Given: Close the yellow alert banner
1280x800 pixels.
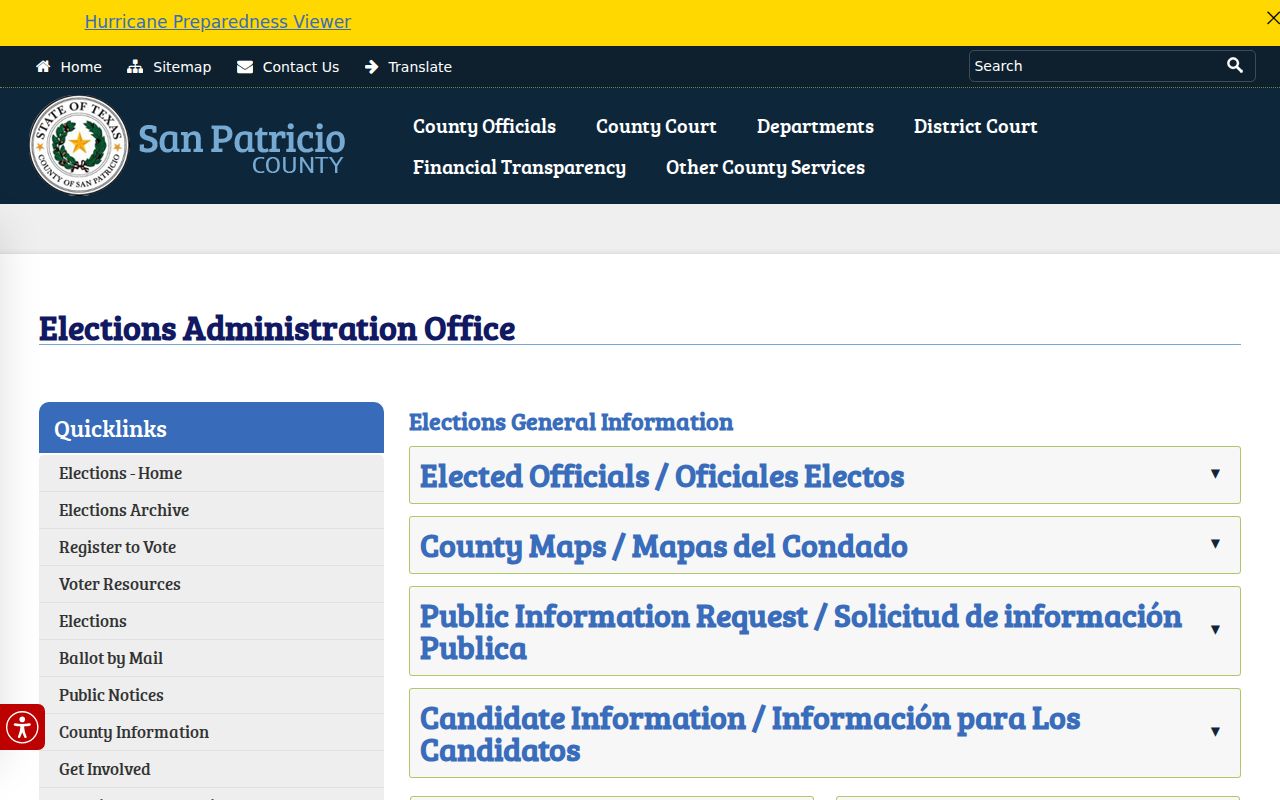Looking at the screenshot, I should [x=1272, y=18].
